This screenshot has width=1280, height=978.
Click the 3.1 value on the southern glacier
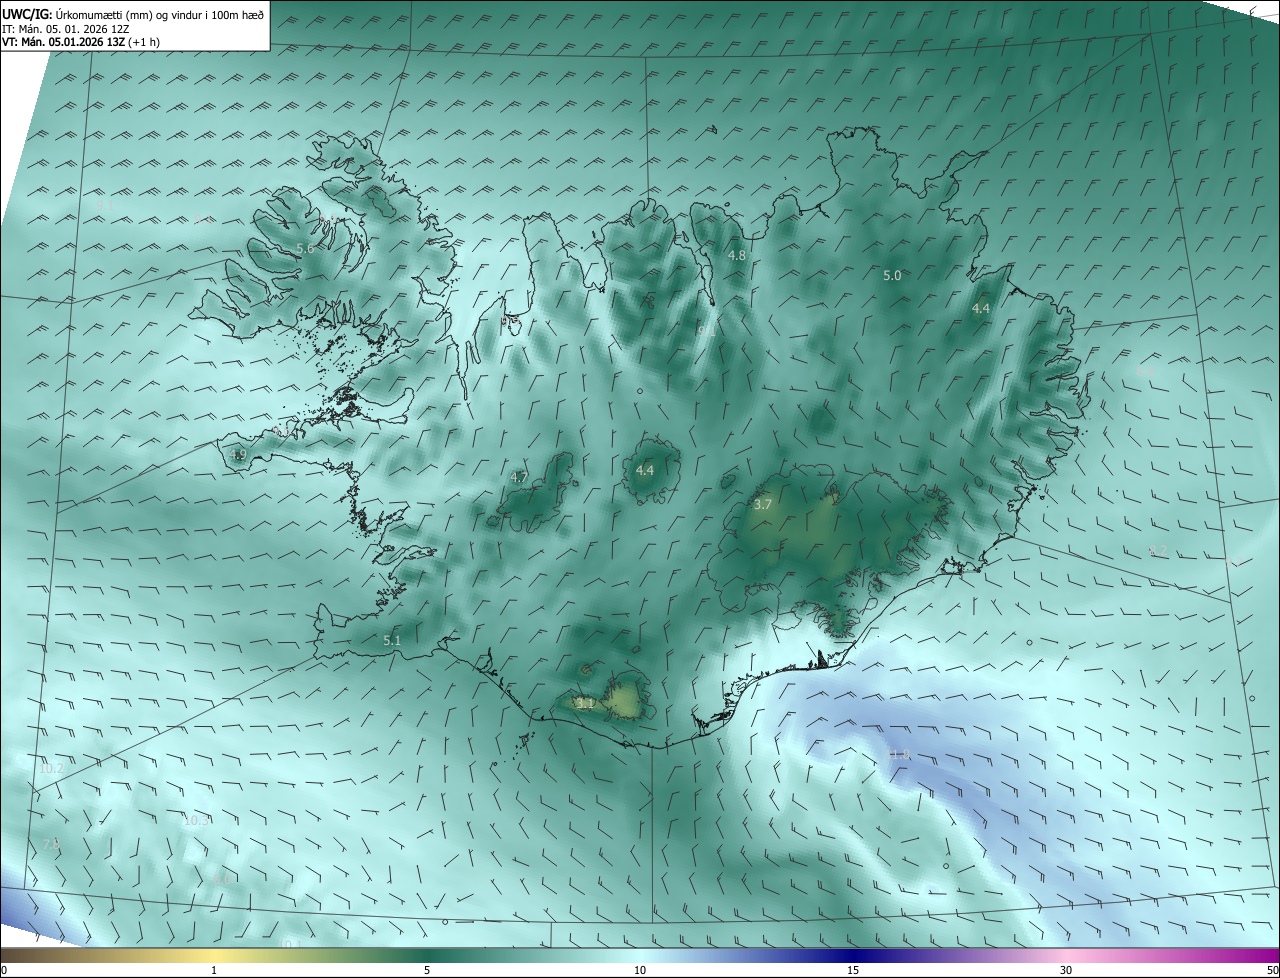coord(586,703)
